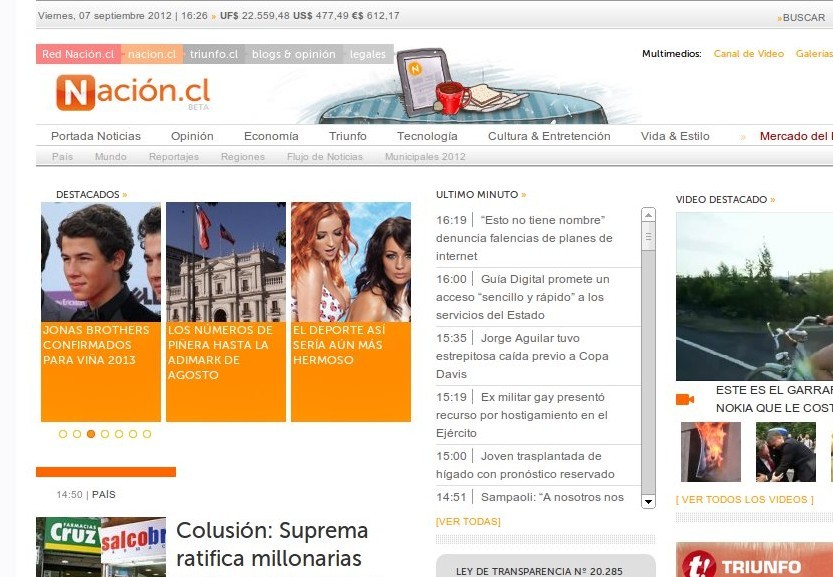Select the first carousel dot
The width and height of the screenshot is (833, 577).
pyautogui.click(x=63, y=434)
